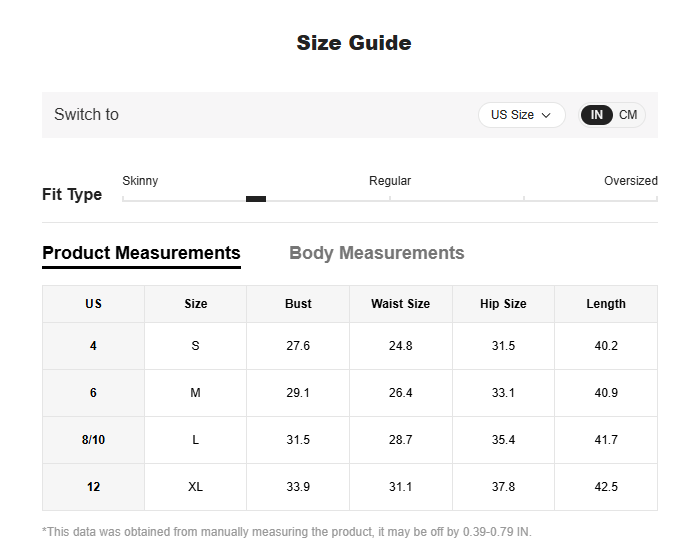This screenshot has width=690, height=553.
Task: Click length value 41.7
Action: coord(606,440)
